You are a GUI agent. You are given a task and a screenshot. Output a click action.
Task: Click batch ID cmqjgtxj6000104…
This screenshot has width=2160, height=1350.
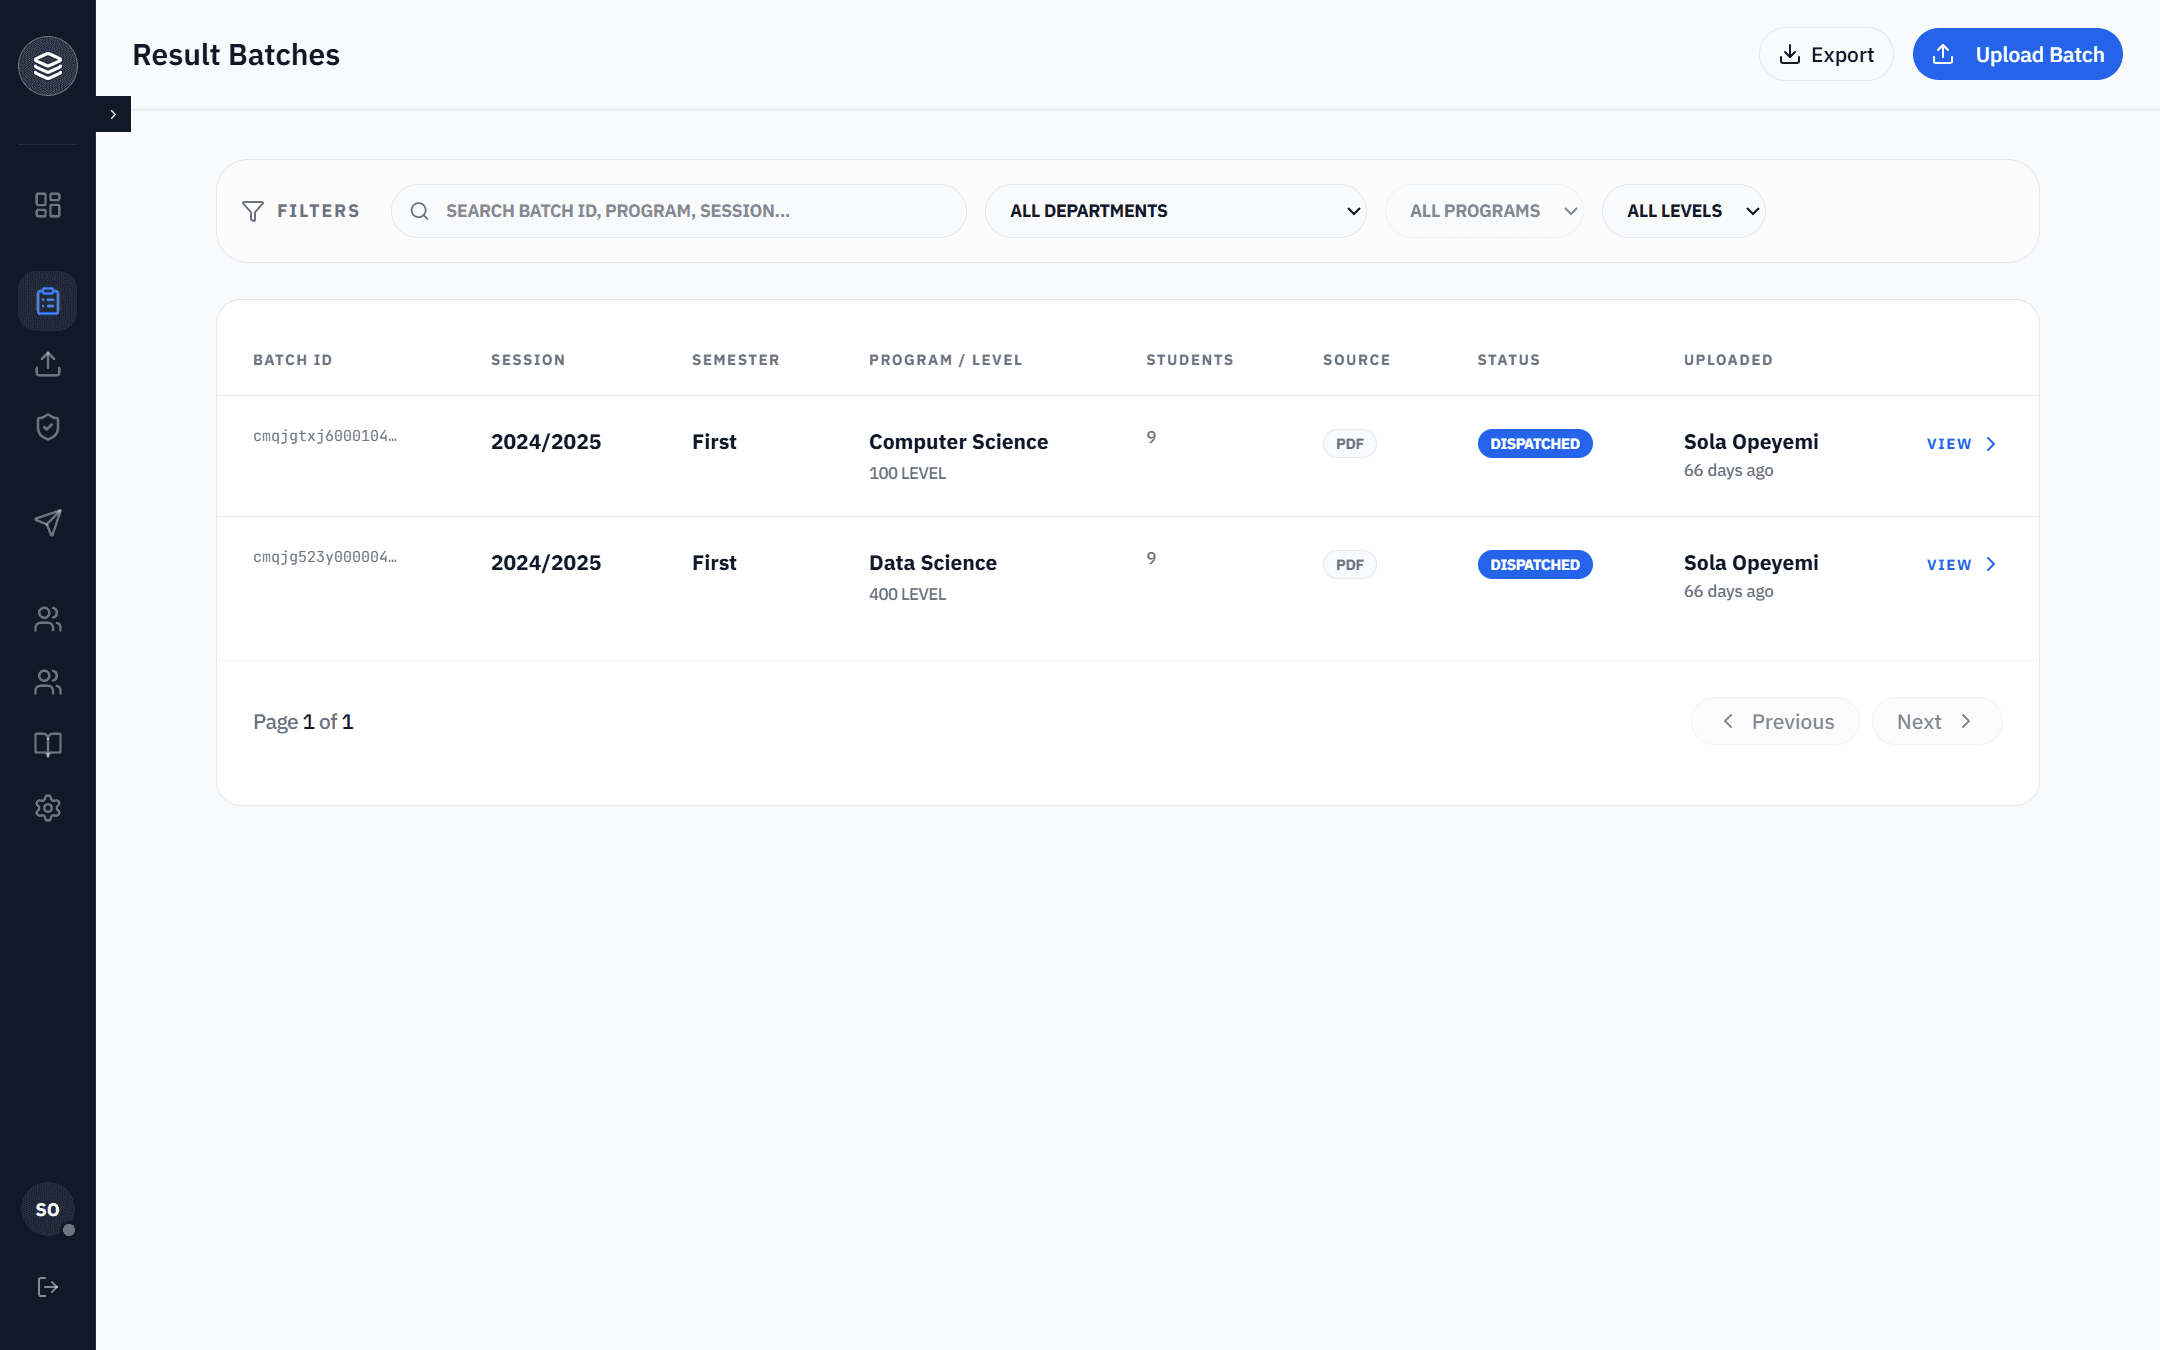[325, 436]
